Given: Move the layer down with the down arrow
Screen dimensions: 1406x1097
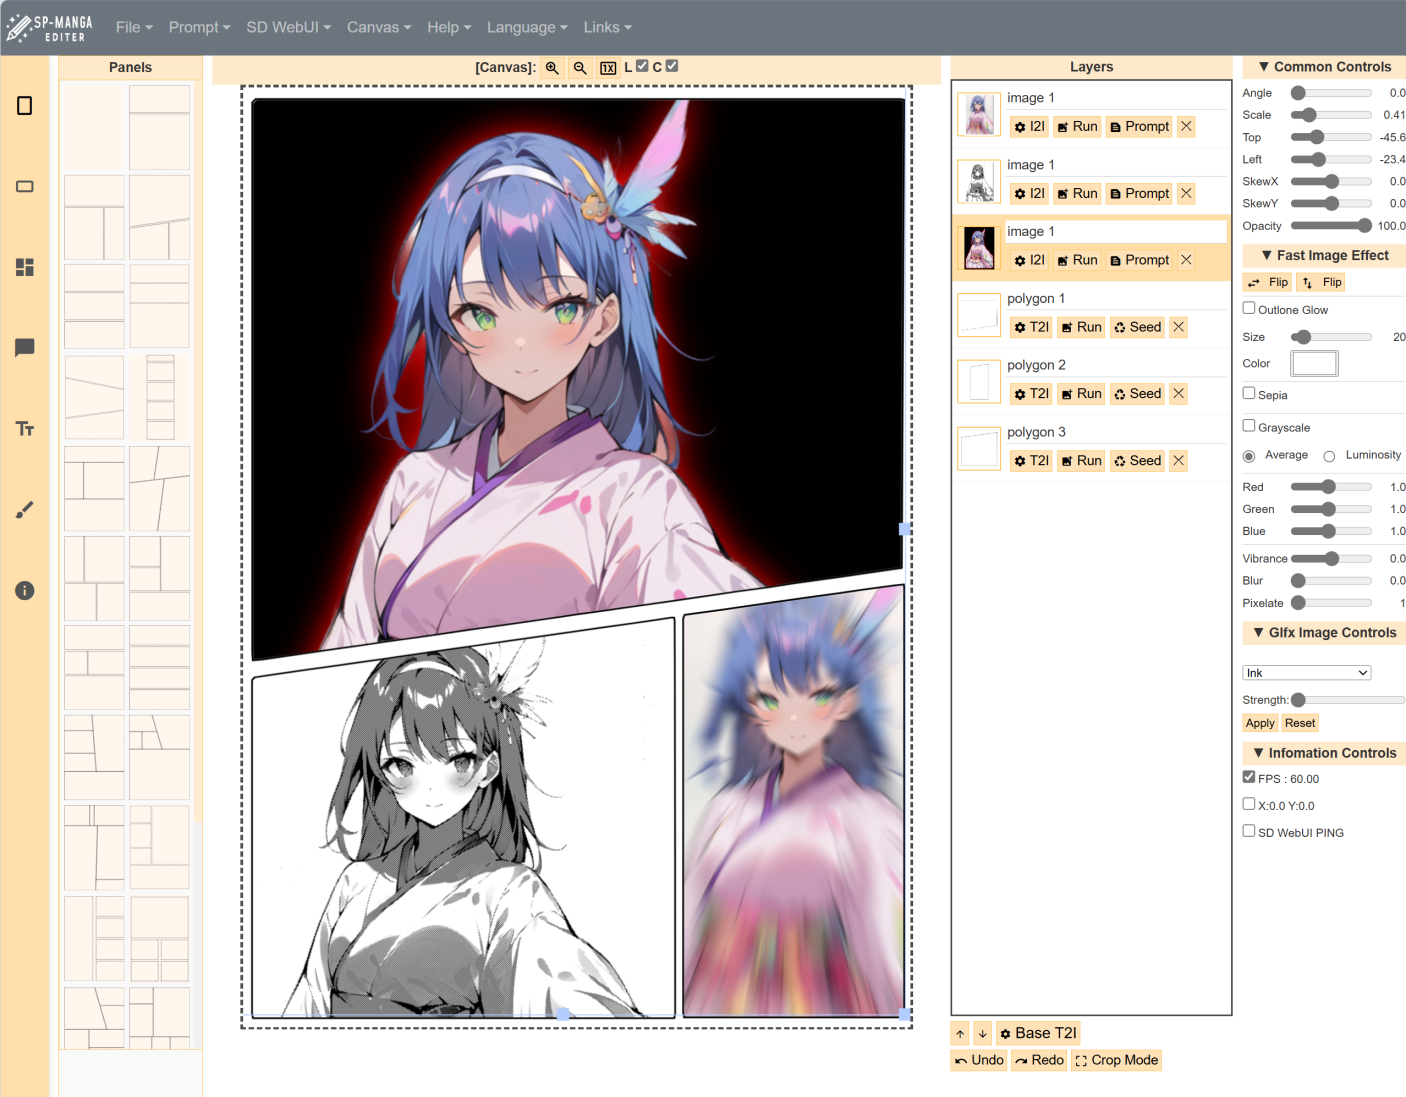Looking at the screenshot, I should tap(982, 1033).
